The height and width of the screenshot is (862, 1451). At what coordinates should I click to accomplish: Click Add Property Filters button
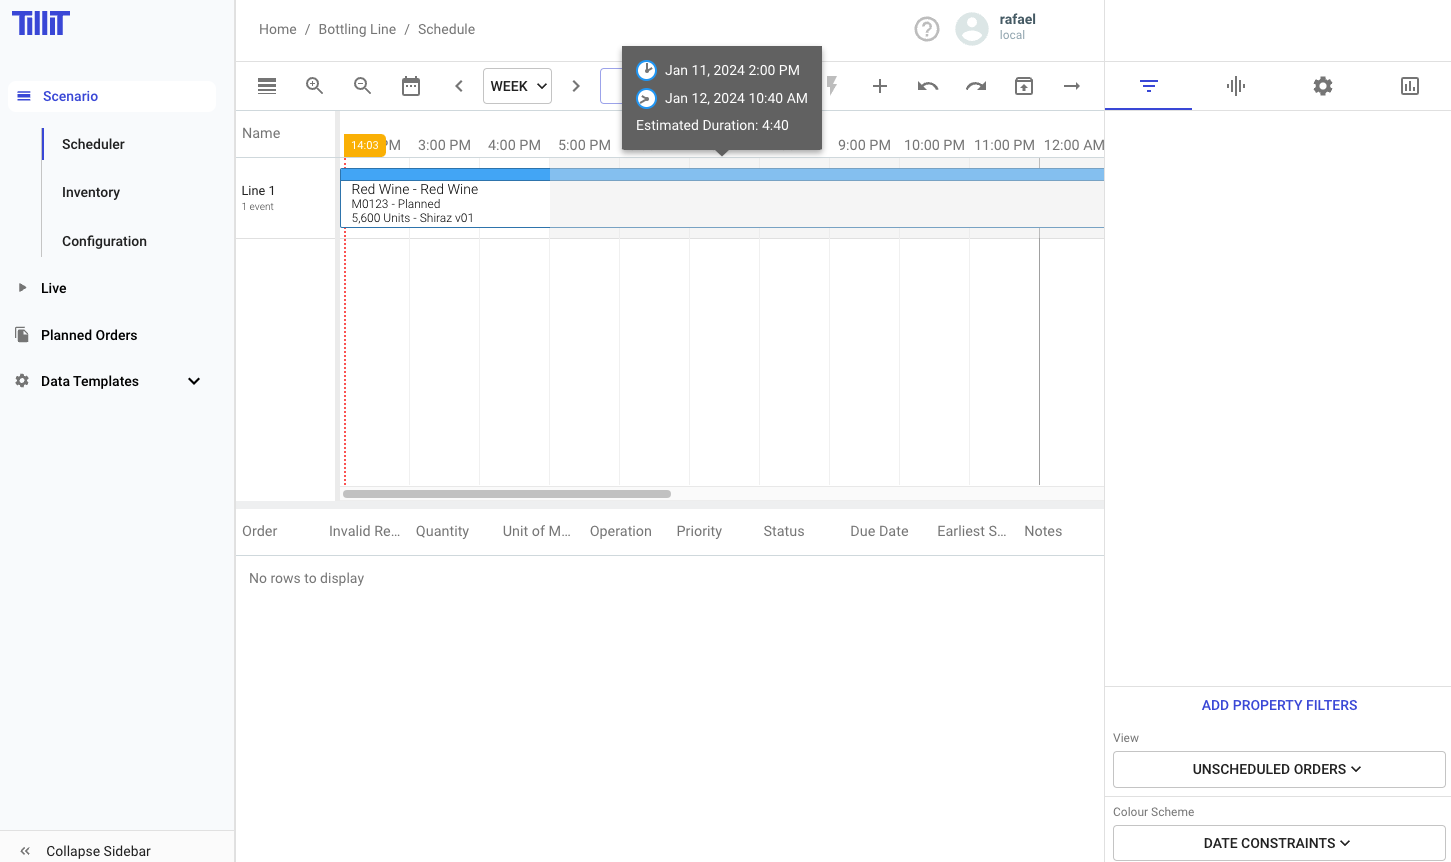point(1279,705)
